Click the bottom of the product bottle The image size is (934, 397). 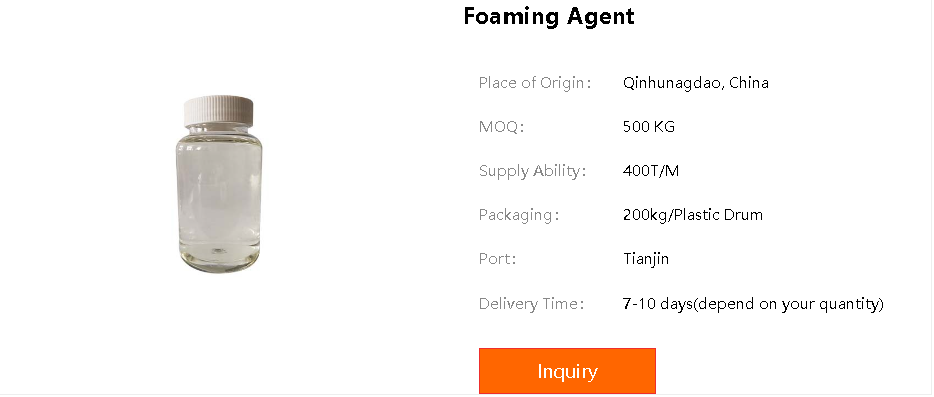coord(219,263)
